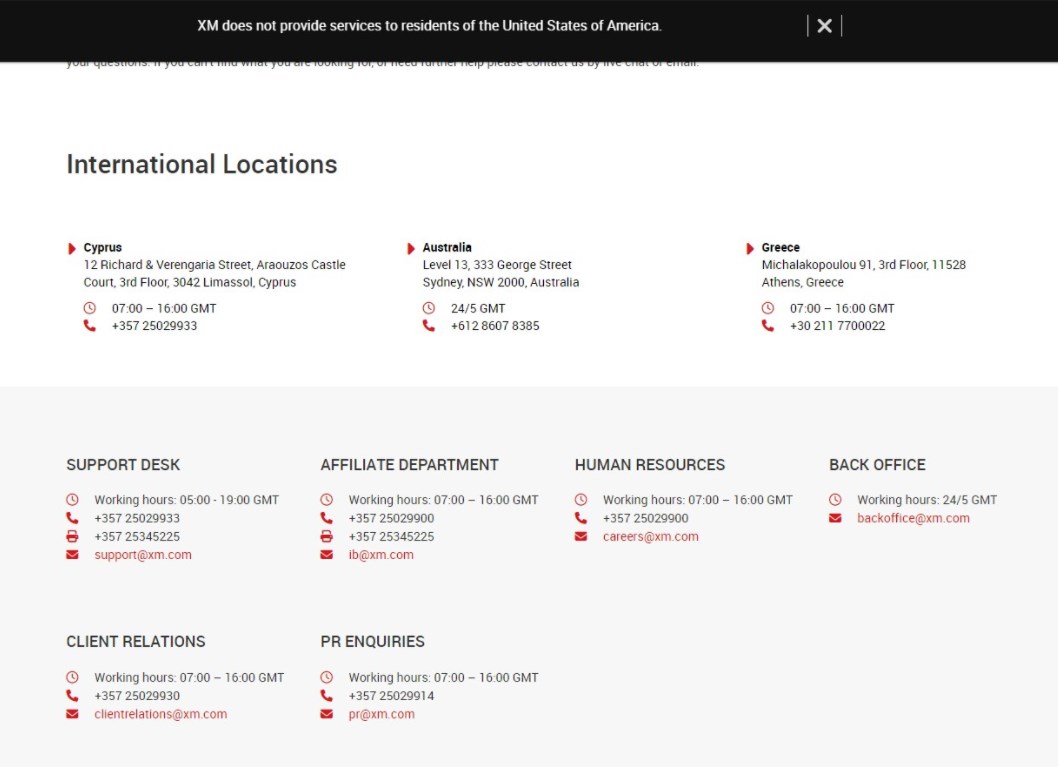Click the clientrelations@xm.com email link
This screenshot has height=767, width=1058.
(x=160, y=714)
